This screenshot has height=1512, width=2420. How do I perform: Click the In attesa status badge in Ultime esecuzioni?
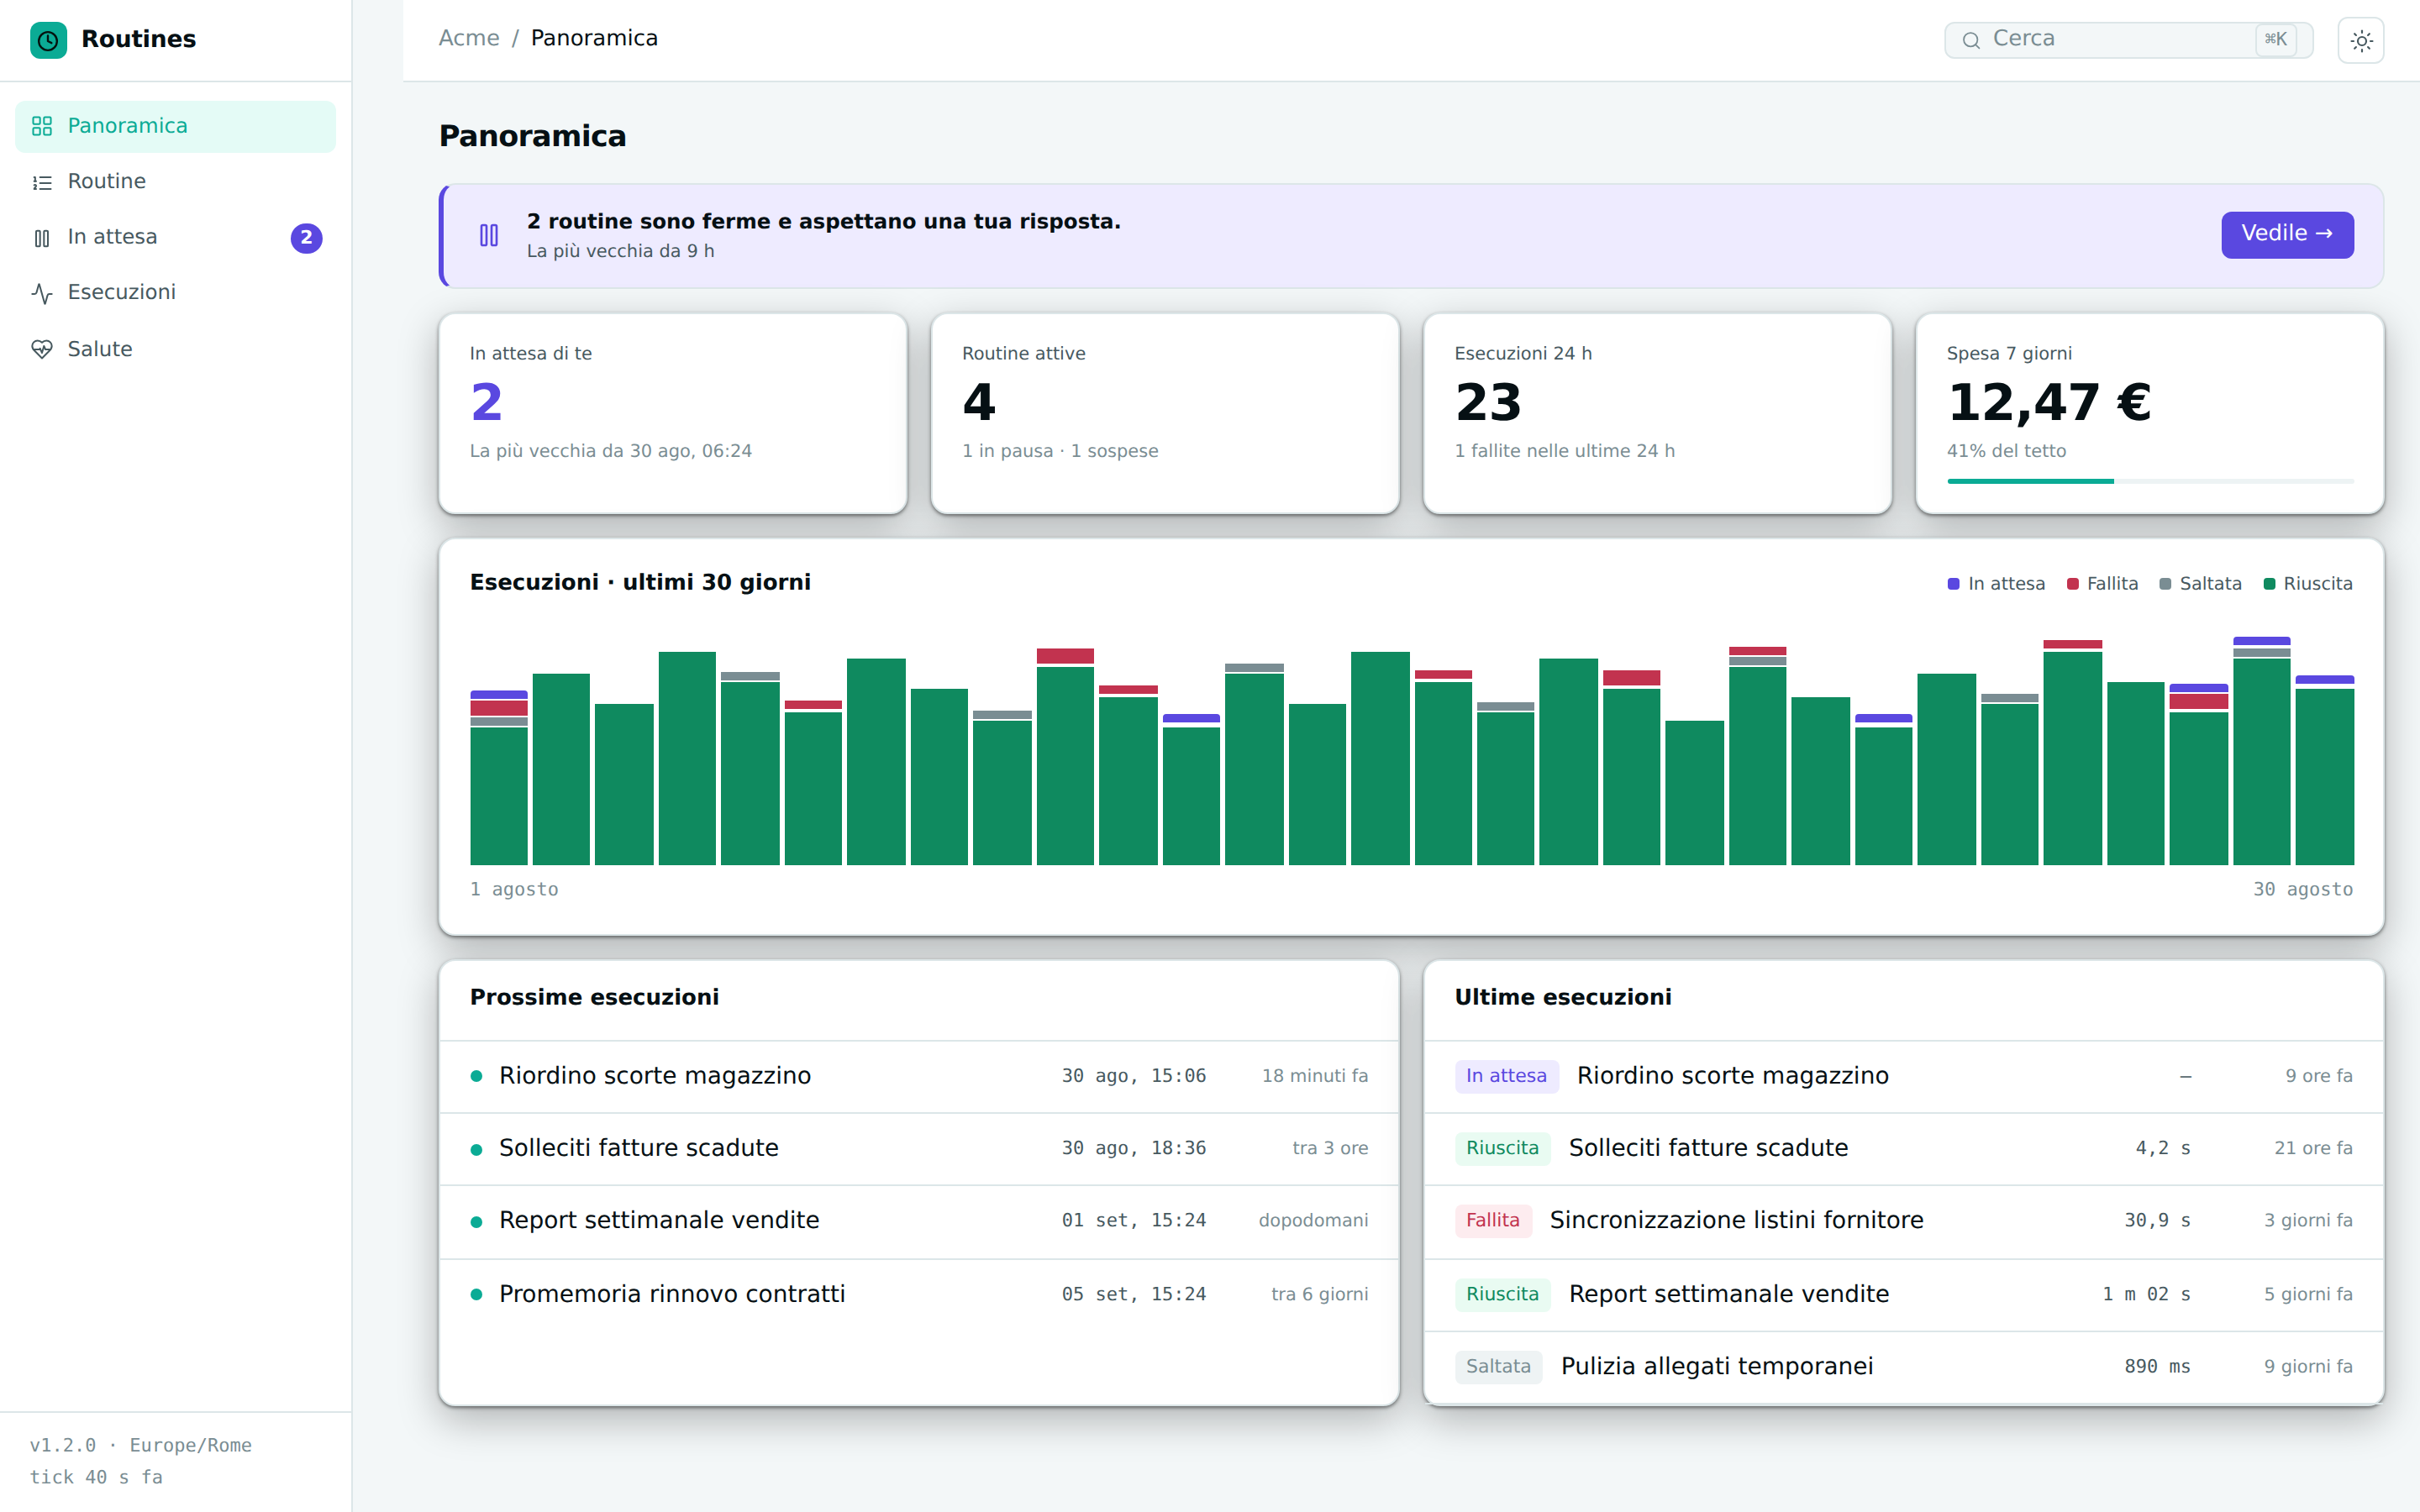(x=1506, y=1076)
